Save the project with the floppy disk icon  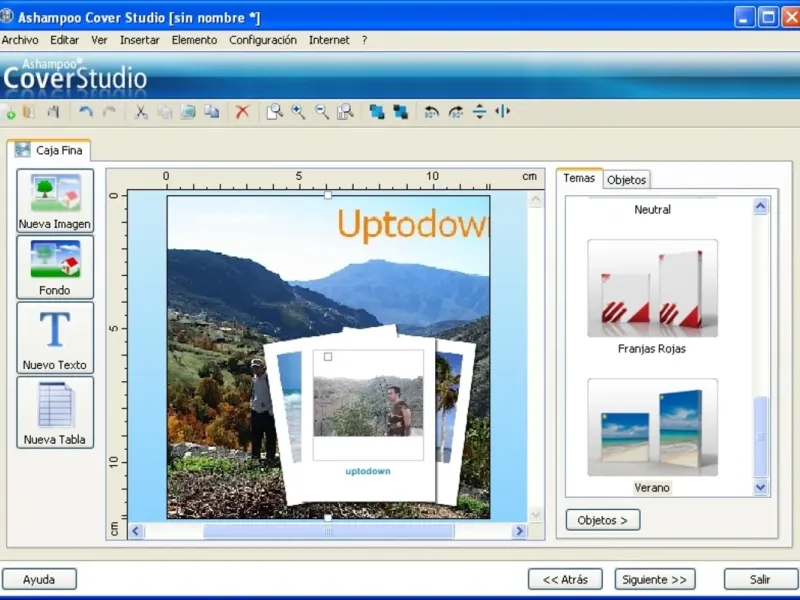pyautogui.click(x=53, y=112)
